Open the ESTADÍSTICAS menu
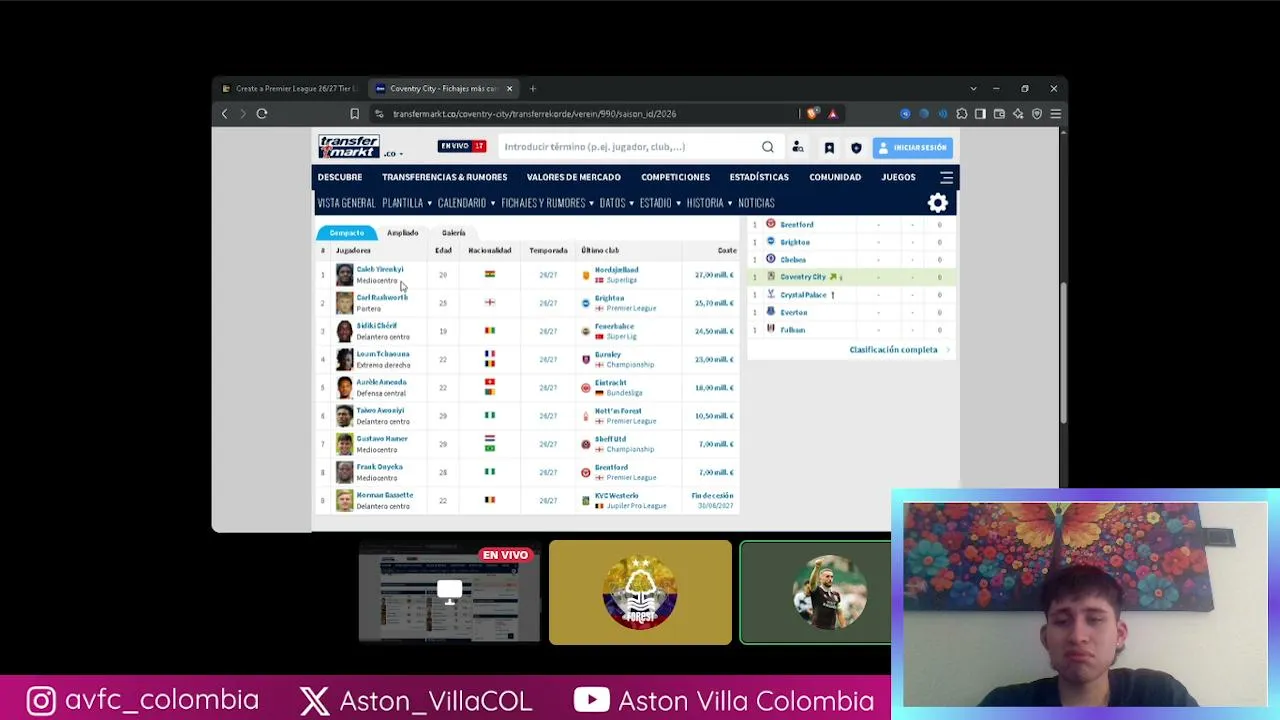 point(759,177)
